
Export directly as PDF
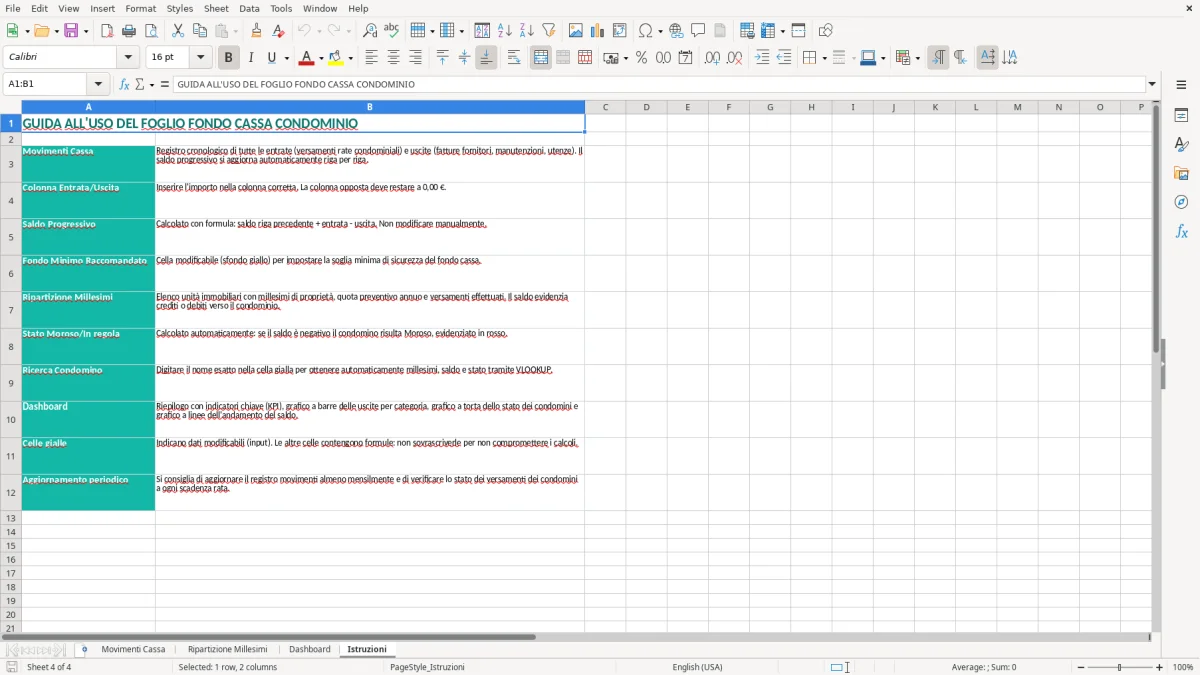point(107,31)
